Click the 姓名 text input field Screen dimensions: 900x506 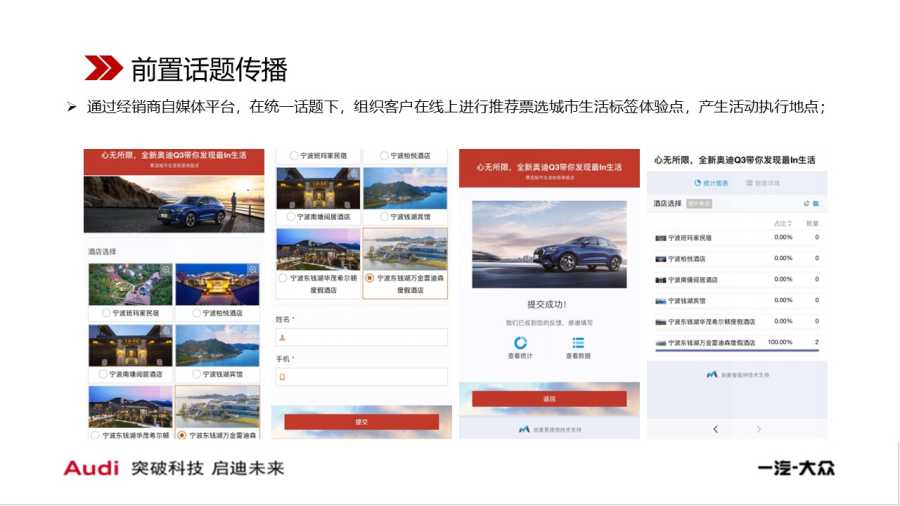362,337
